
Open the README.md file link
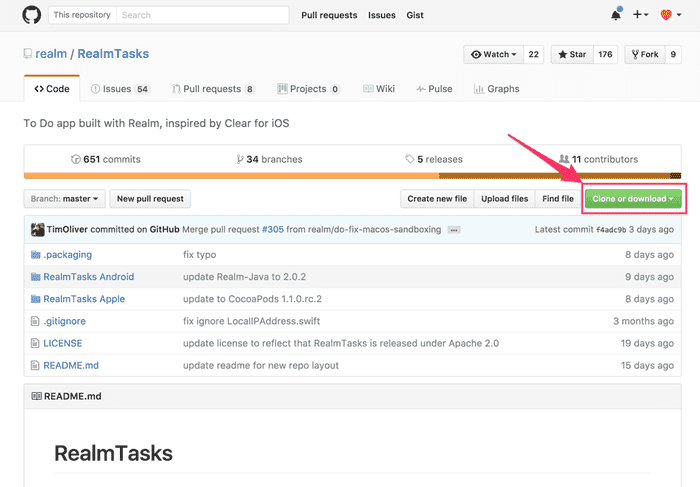(x=70, y=365)
